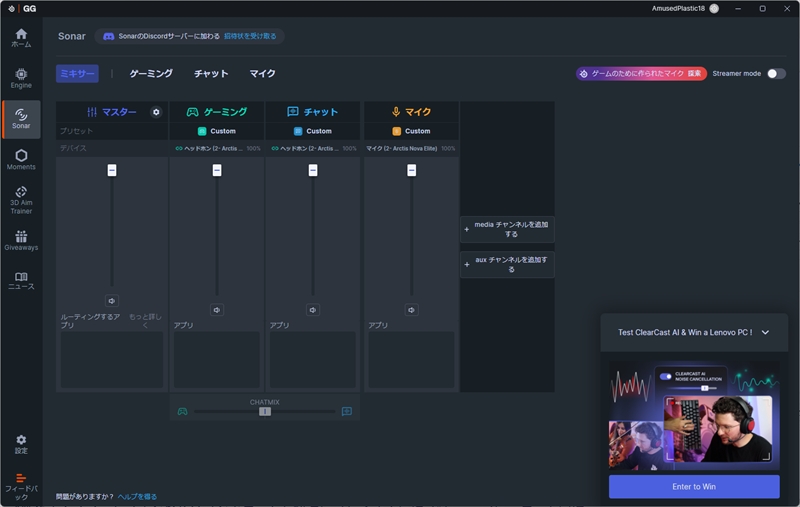Open the ゲーミング Custom preset dropdown
Screen dimensions: 800x507
tap(217, 131)
